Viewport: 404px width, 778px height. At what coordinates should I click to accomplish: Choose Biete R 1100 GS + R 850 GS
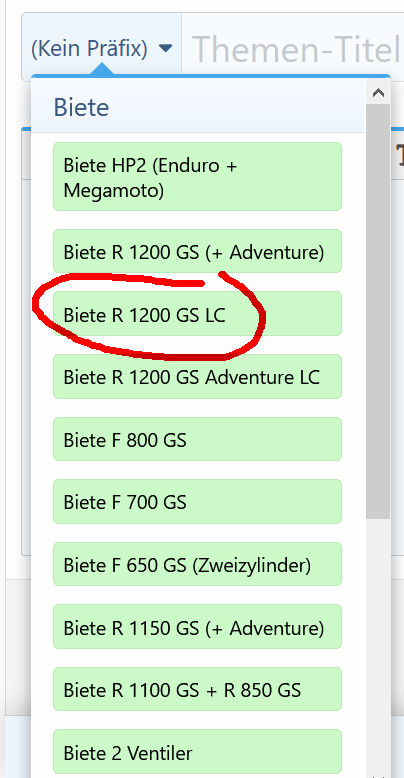tap(198, 689)
